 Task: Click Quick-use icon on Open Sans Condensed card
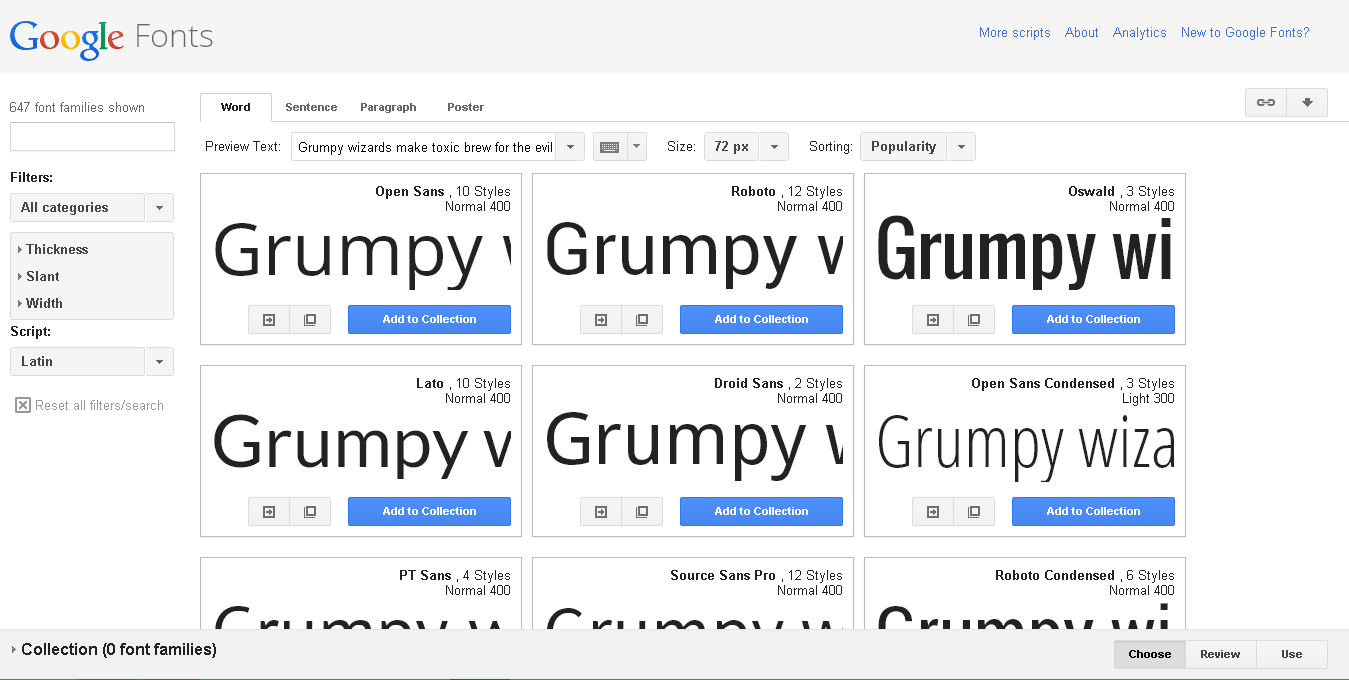(933, 511)
